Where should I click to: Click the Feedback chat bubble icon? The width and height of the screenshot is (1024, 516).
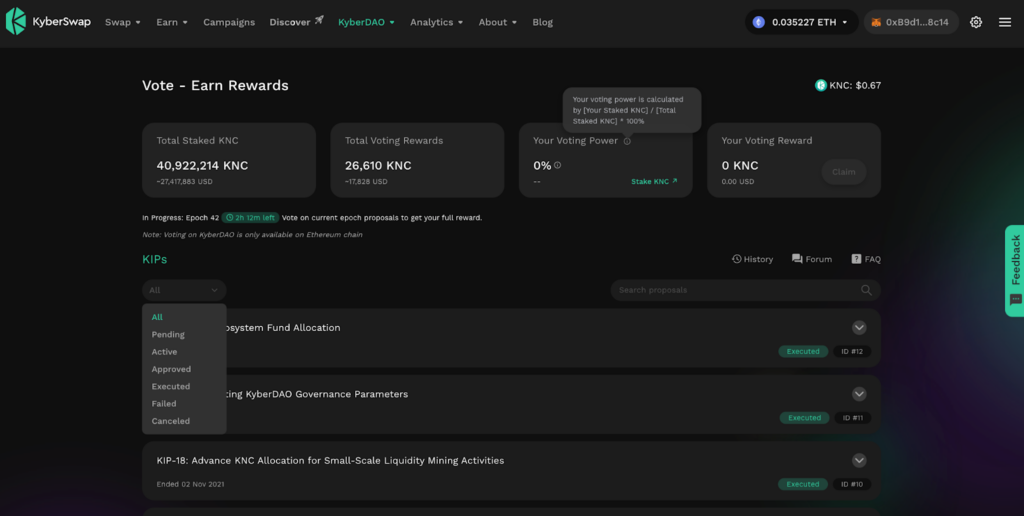1016,300
